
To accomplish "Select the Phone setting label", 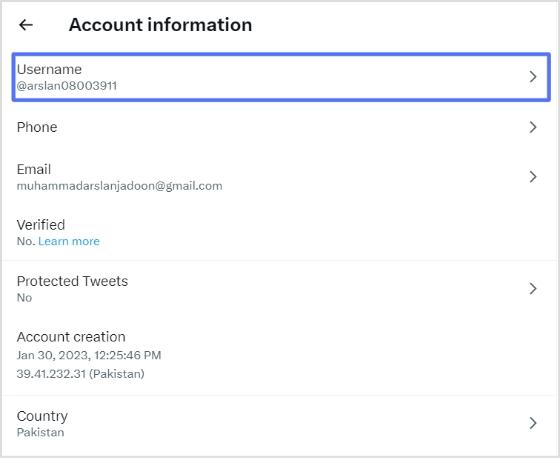I will tap(37, 127).
